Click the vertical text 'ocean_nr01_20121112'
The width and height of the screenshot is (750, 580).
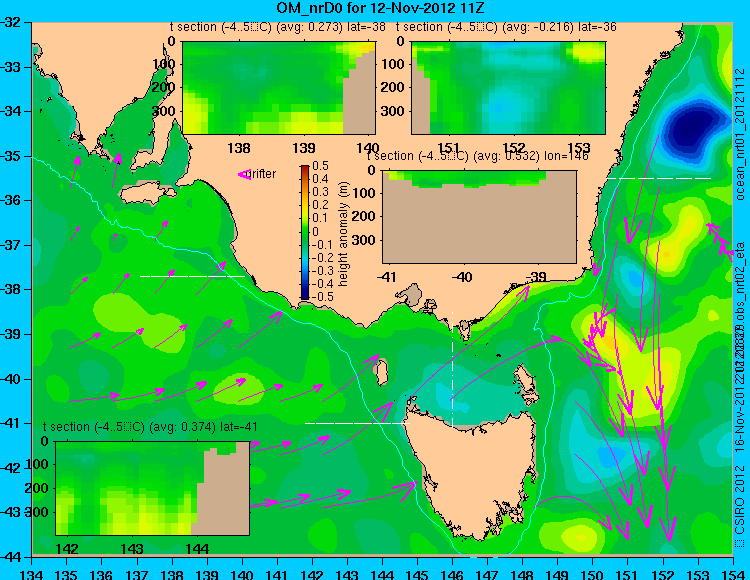740,134
